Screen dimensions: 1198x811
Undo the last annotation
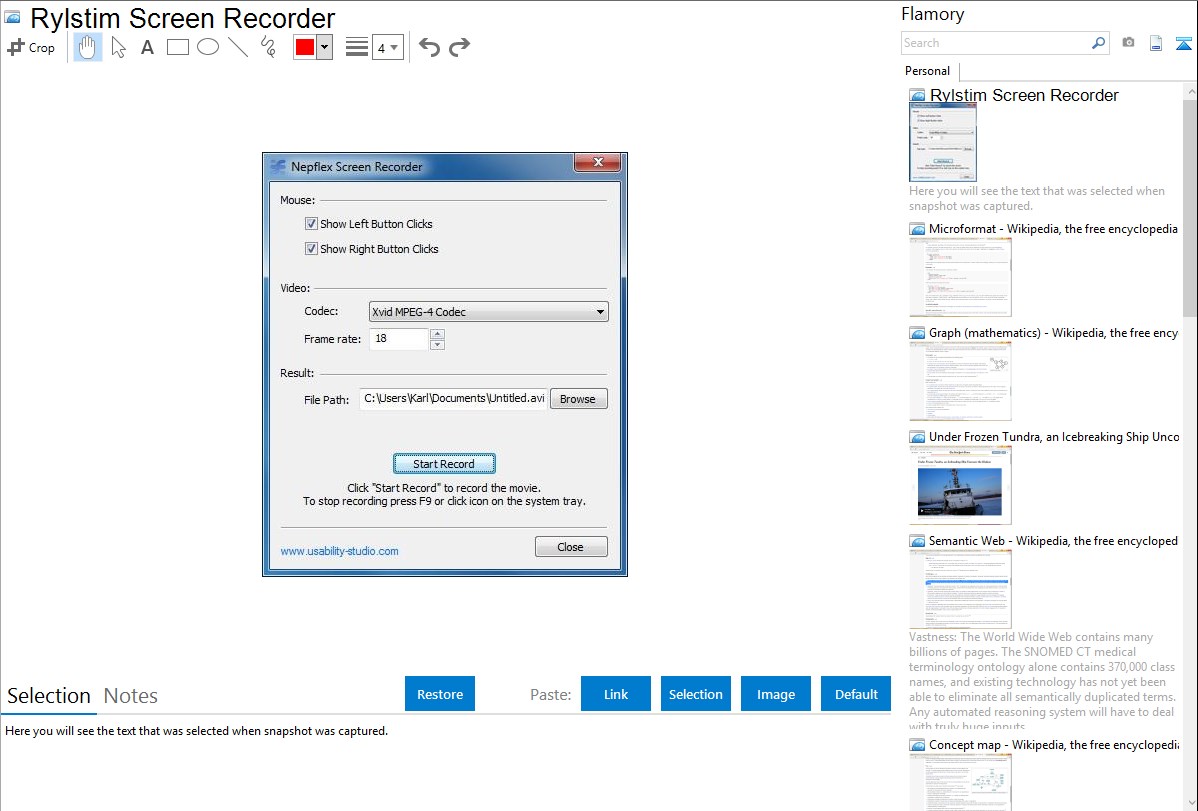(x=429, y=47)
